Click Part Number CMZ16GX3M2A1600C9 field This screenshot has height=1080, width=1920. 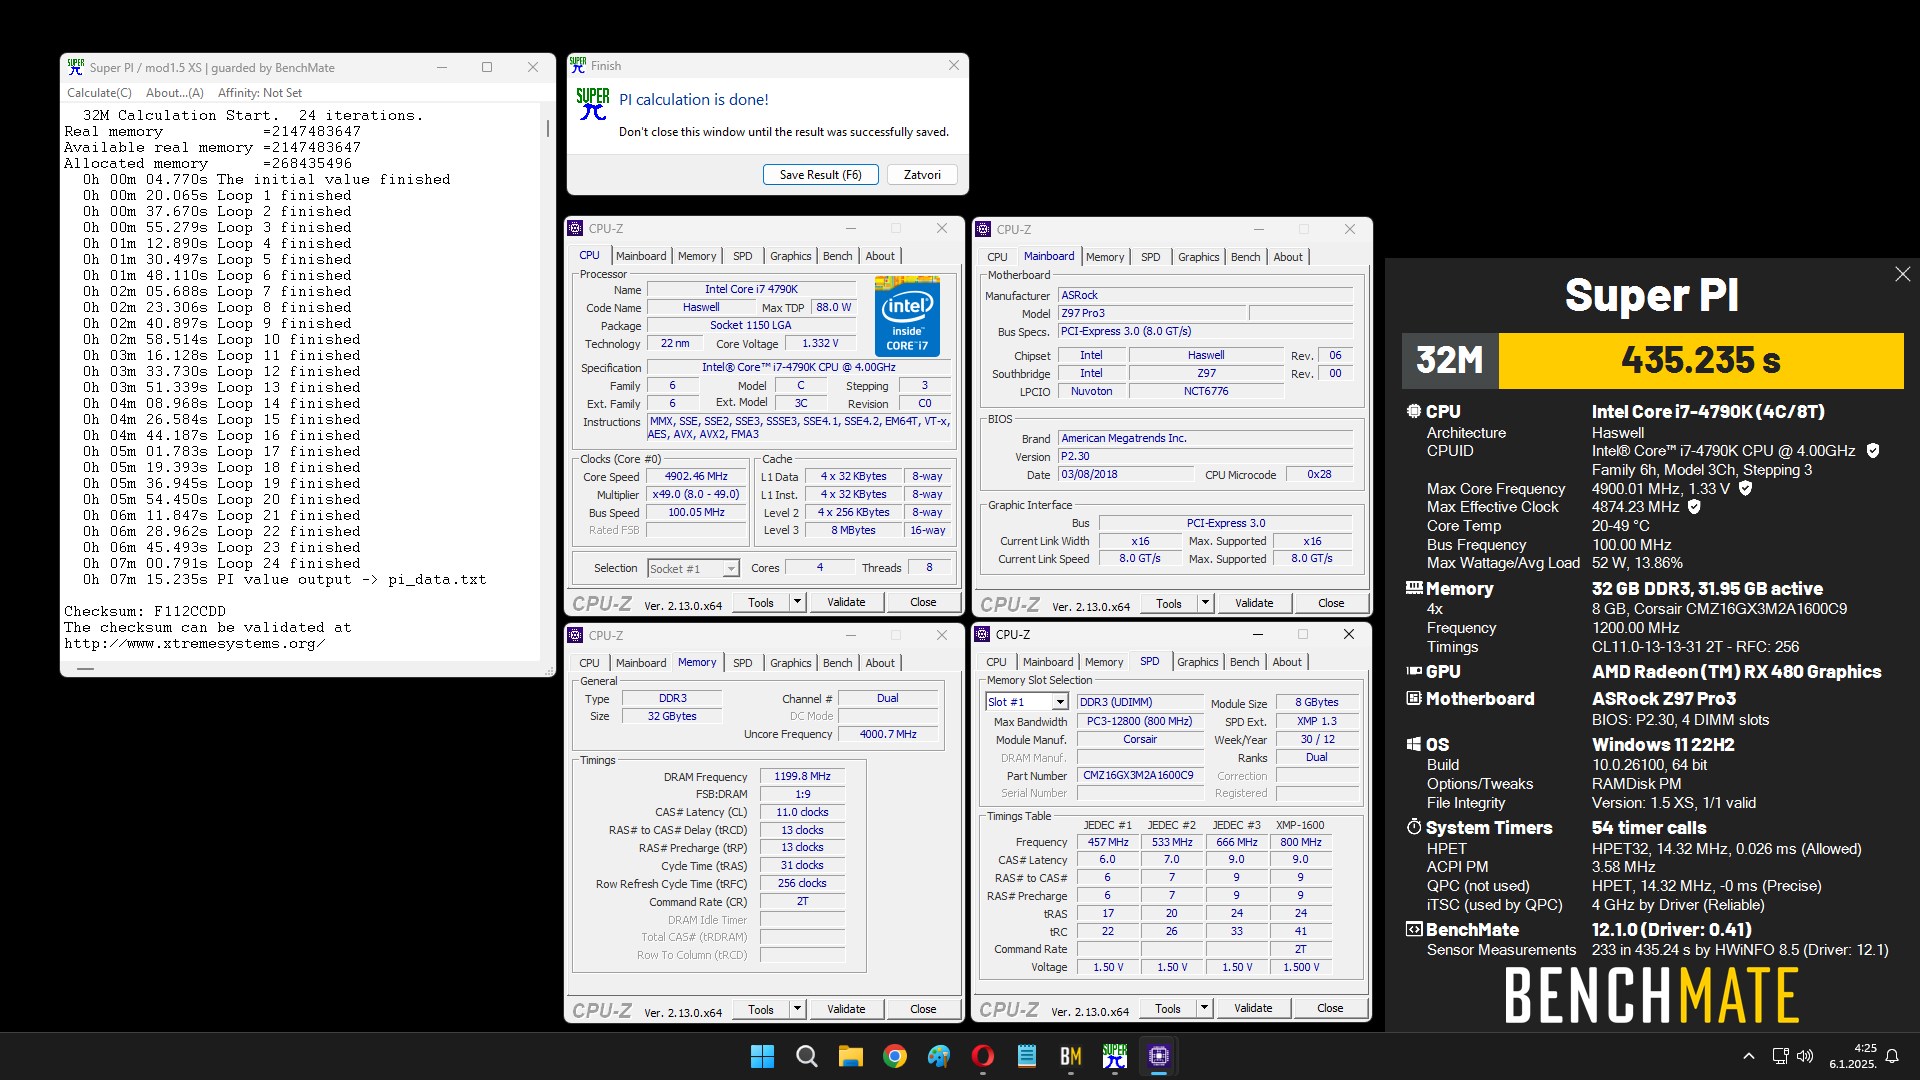(x=1140, y=775)
